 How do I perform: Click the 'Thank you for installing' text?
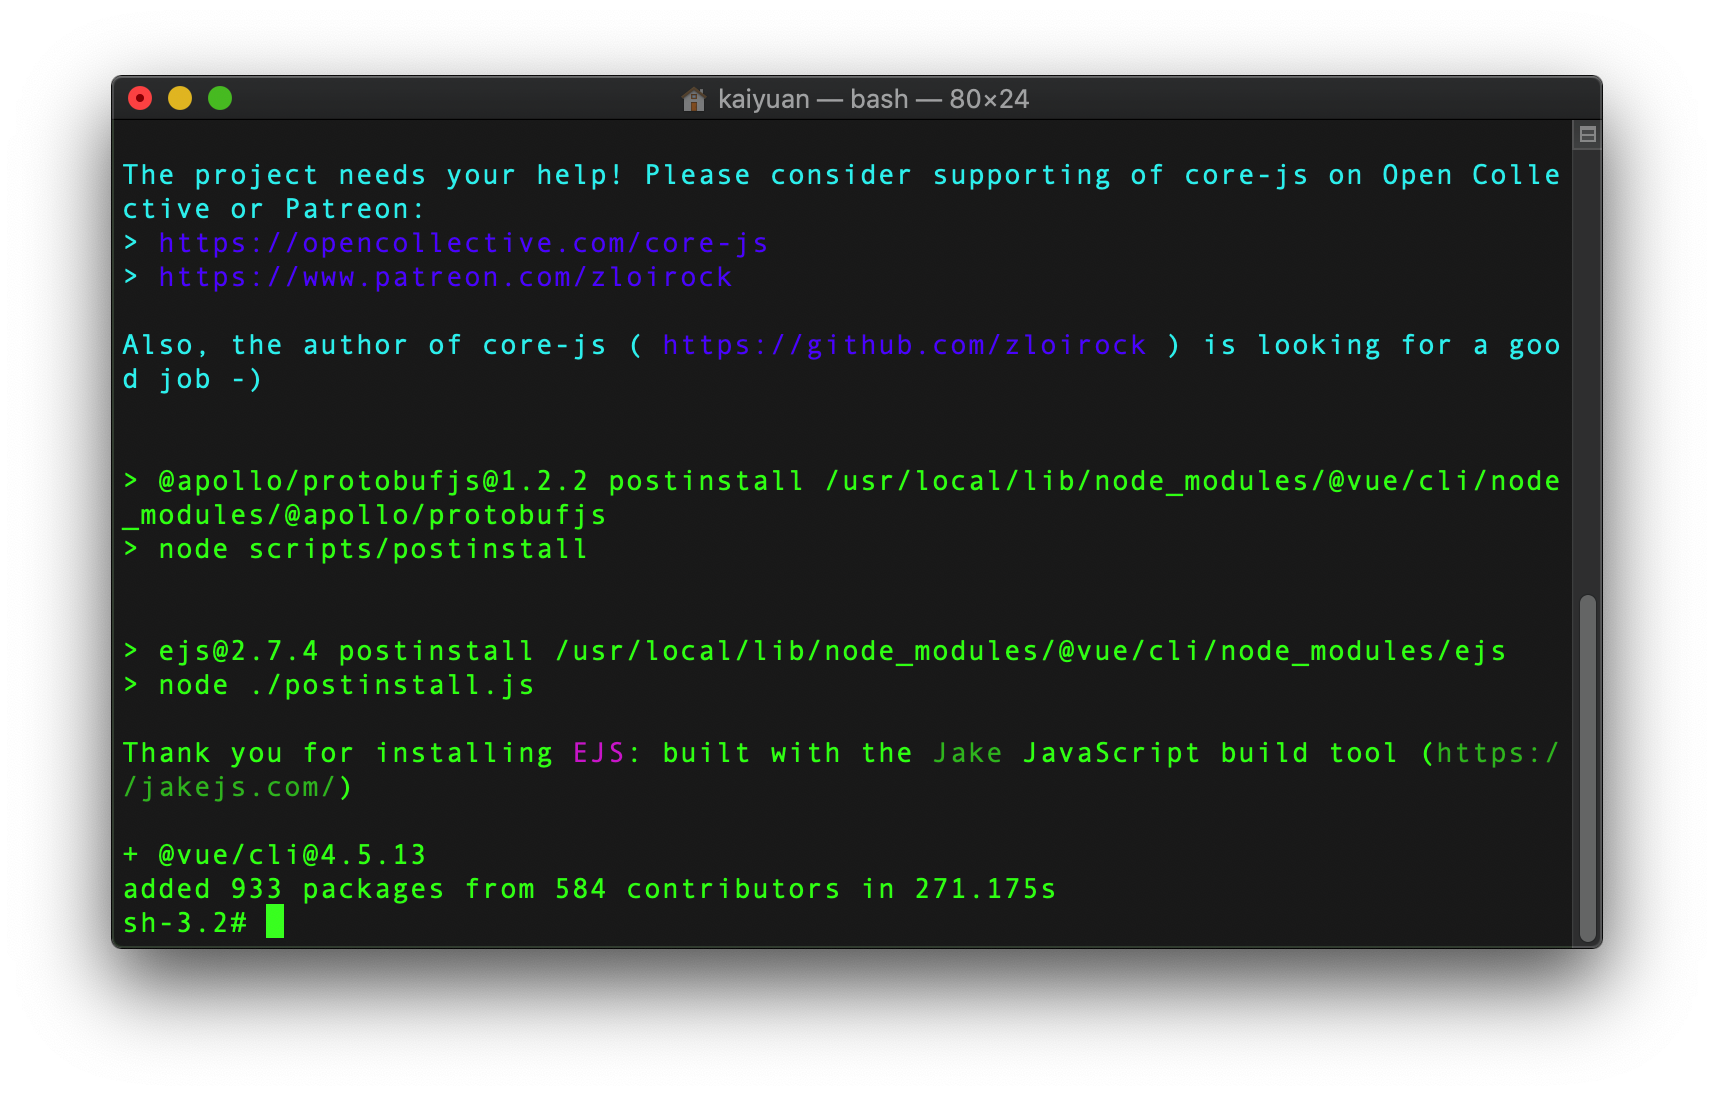[338, 753]
